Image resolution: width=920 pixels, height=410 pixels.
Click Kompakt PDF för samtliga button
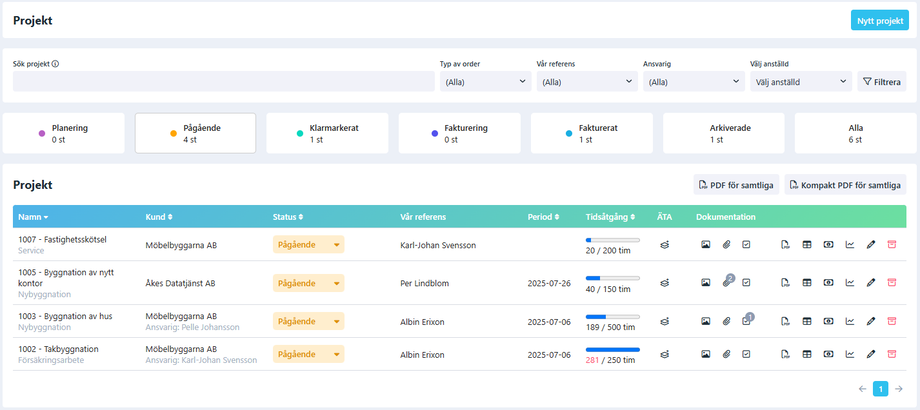[x=845, y=185]
